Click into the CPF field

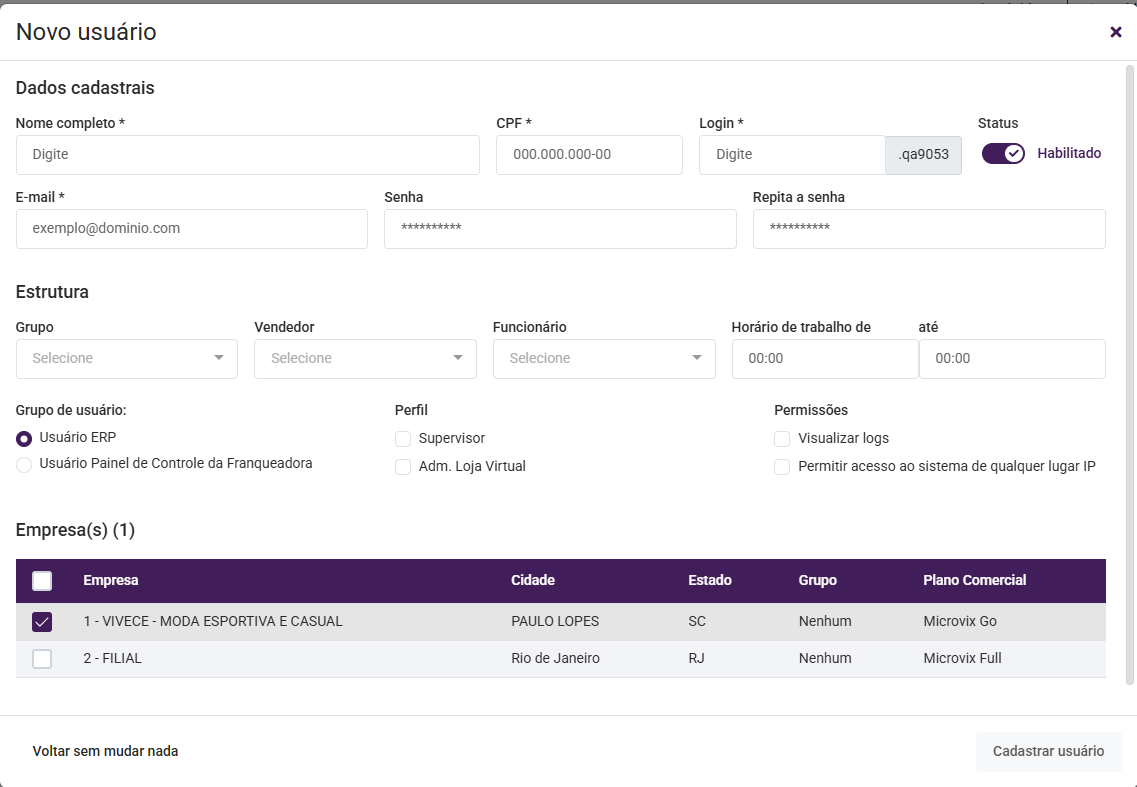click(589, 155)
